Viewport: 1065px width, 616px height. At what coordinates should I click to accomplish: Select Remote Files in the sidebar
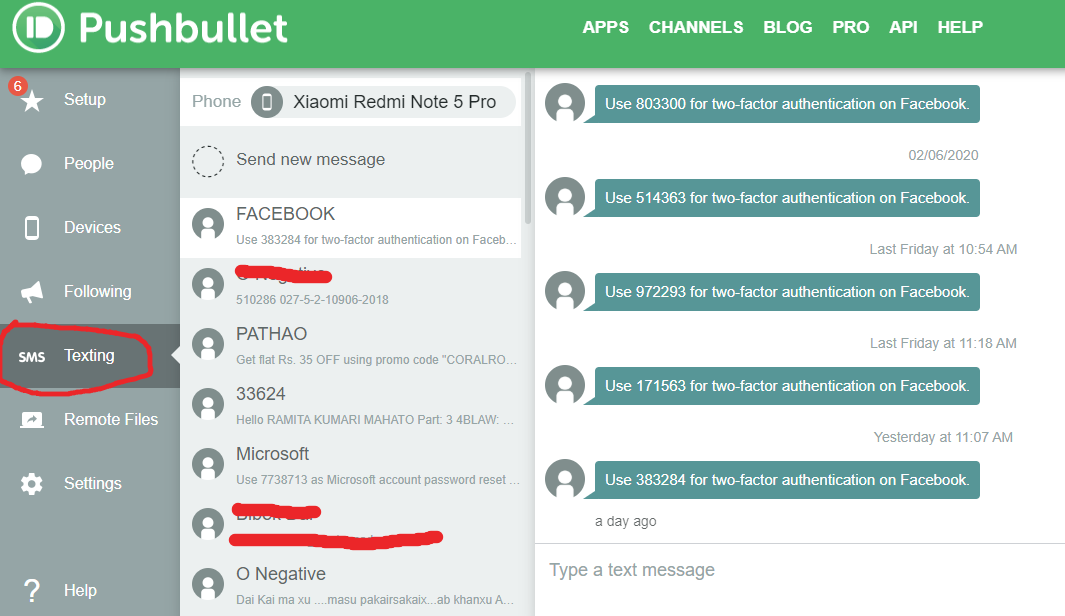[90, 420]
